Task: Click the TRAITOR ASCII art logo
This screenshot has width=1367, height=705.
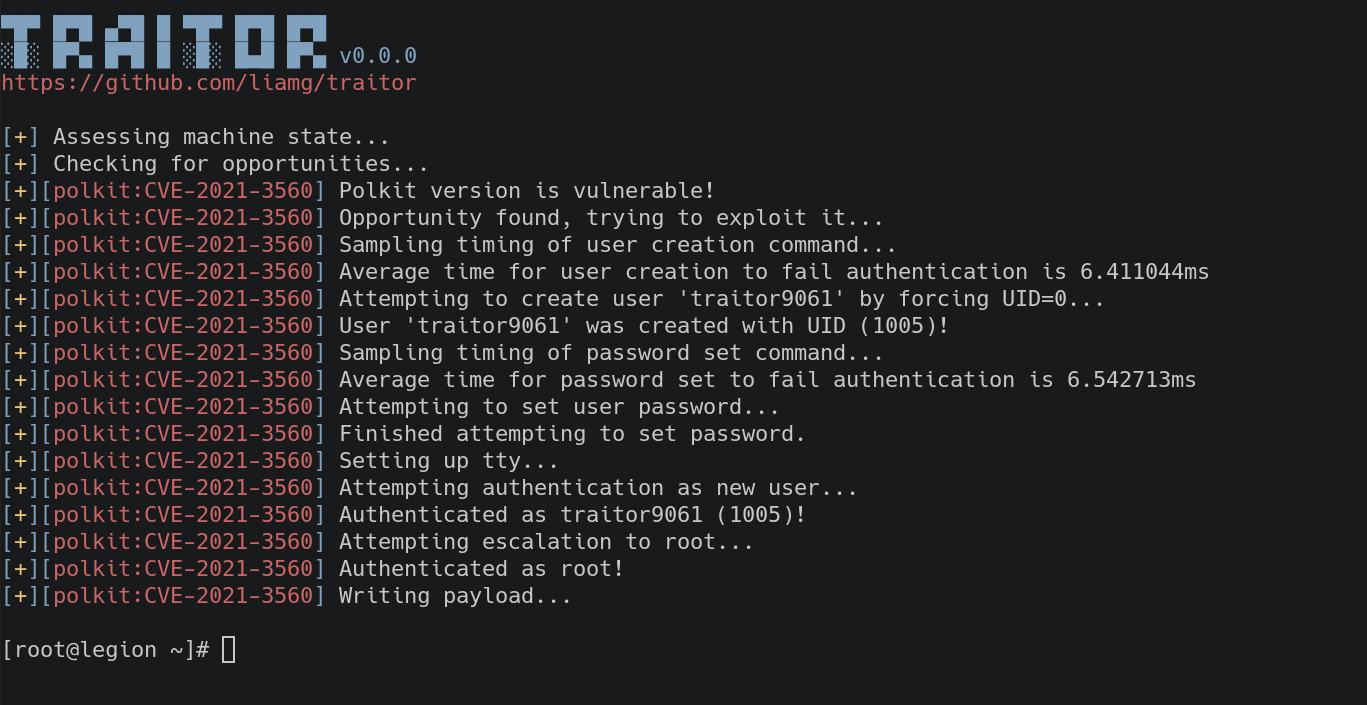Action: tap(164, 42)
